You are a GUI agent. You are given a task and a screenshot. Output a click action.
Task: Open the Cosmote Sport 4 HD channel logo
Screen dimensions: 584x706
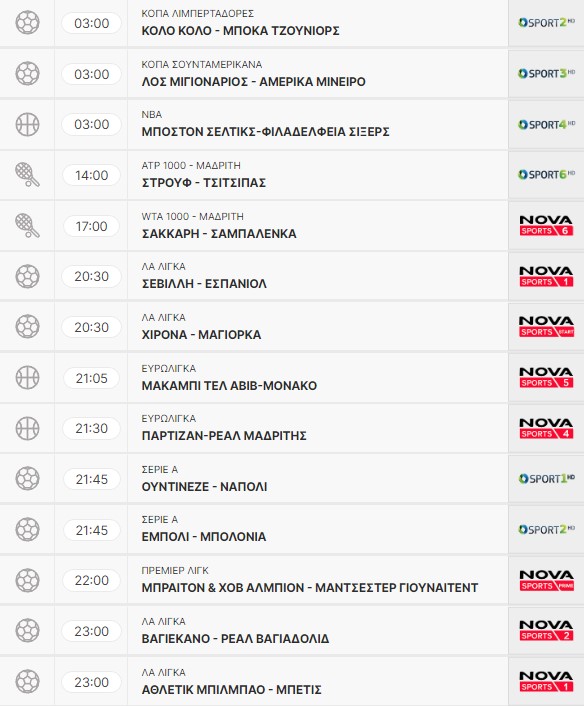(546, 124)
